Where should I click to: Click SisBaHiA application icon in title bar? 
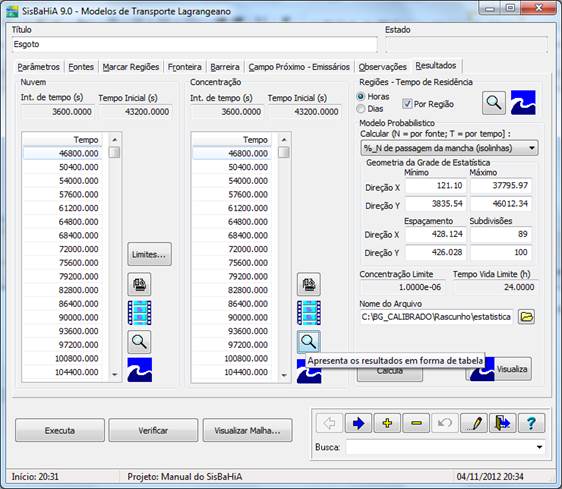coord(12,11)
